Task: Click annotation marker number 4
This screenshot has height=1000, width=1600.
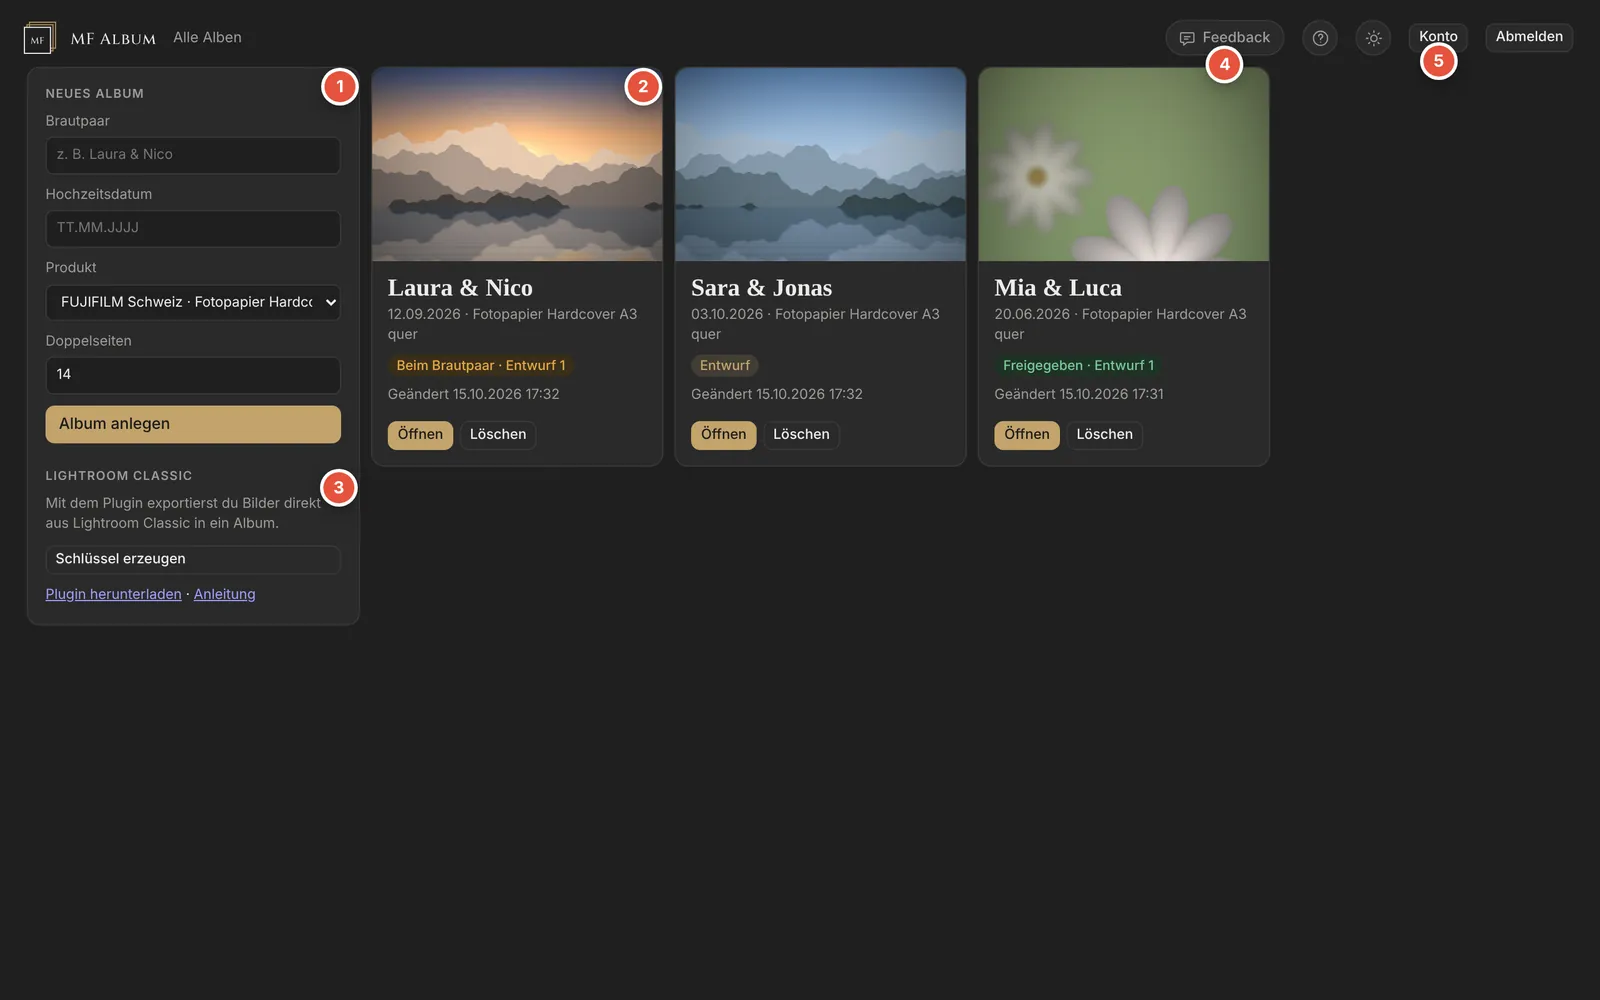Action: pos(1224,65)
